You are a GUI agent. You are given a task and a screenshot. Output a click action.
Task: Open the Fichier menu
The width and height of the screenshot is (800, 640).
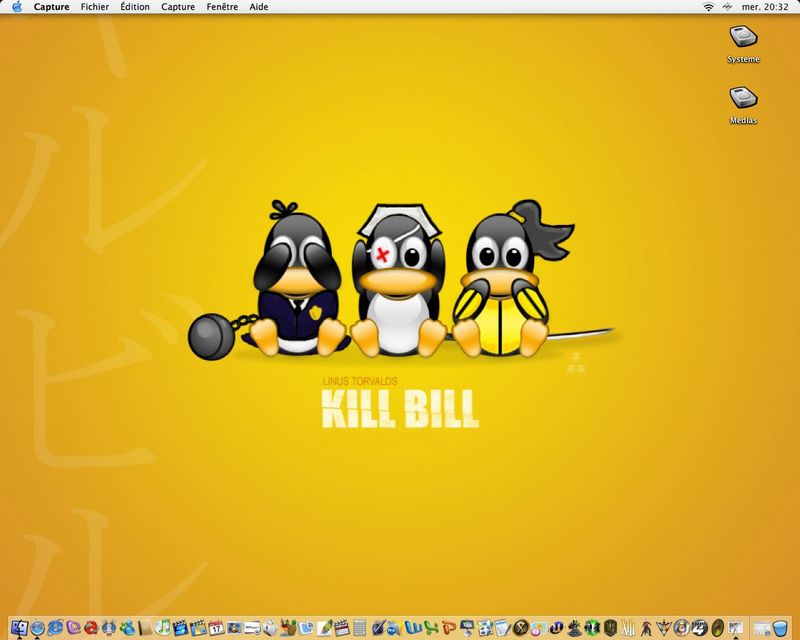pos(95,7)
